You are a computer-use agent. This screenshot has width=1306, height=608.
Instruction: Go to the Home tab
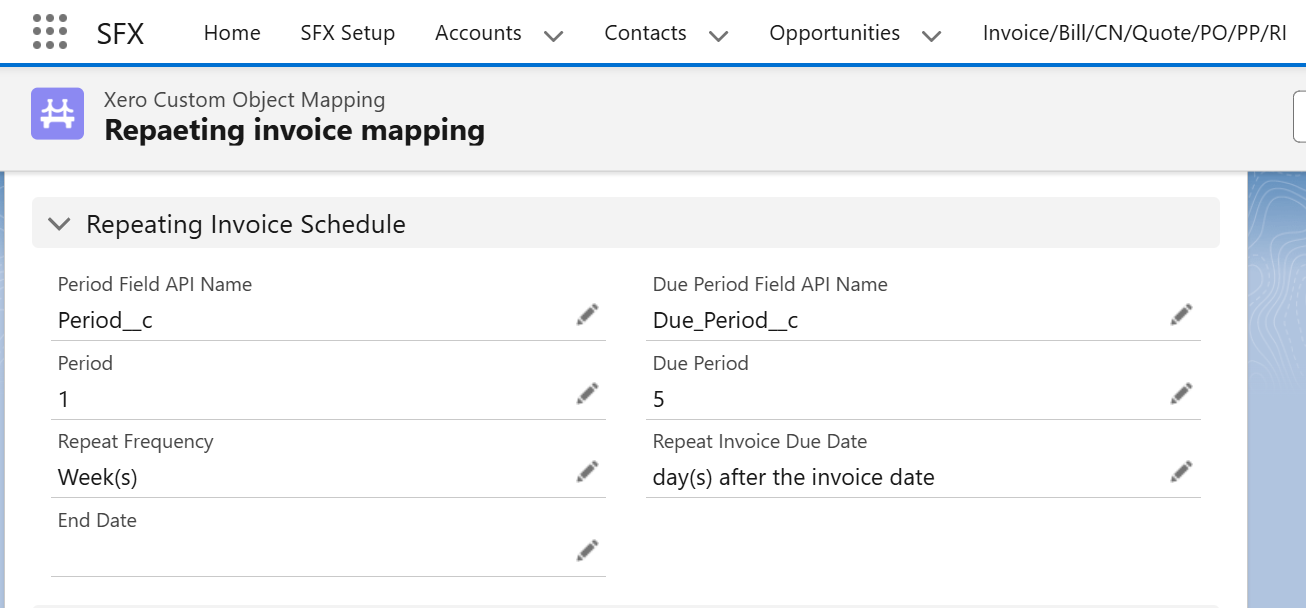click(x=232, y=33)
